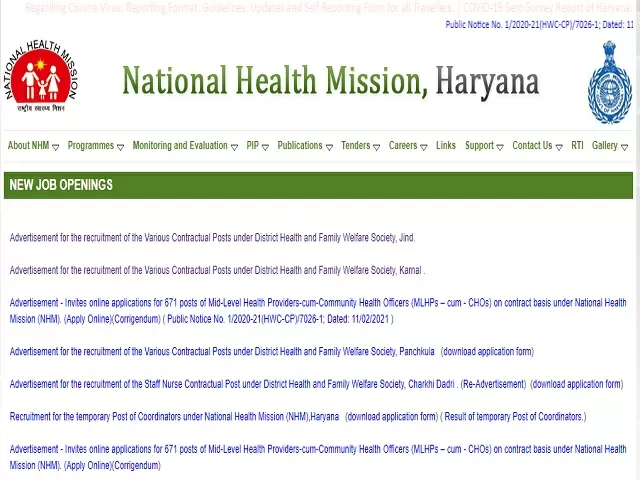Open the PIP menu

pos(253,146)
